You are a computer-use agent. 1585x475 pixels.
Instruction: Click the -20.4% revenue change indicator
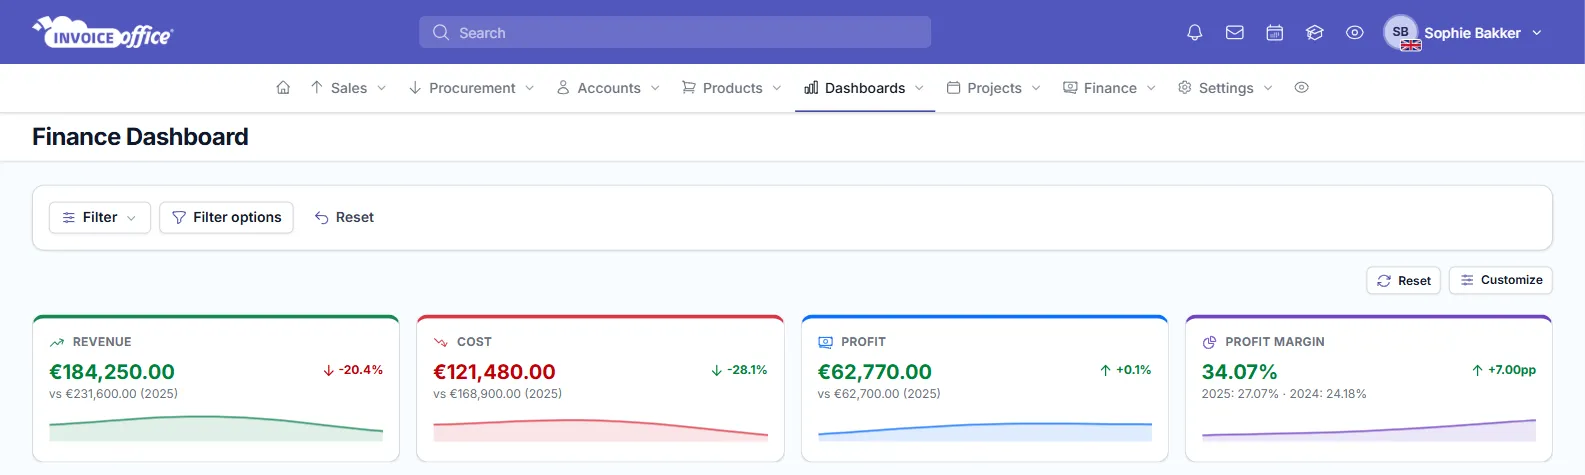(x=353, y=370)
